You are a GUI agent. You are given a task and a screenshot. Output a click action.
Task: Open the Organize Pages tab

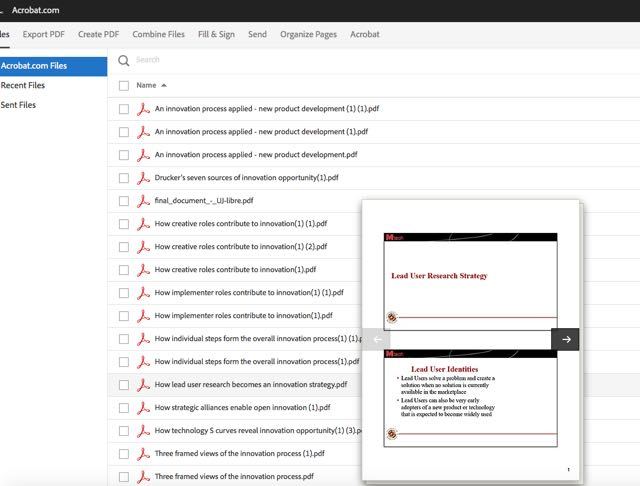point(308,34)
